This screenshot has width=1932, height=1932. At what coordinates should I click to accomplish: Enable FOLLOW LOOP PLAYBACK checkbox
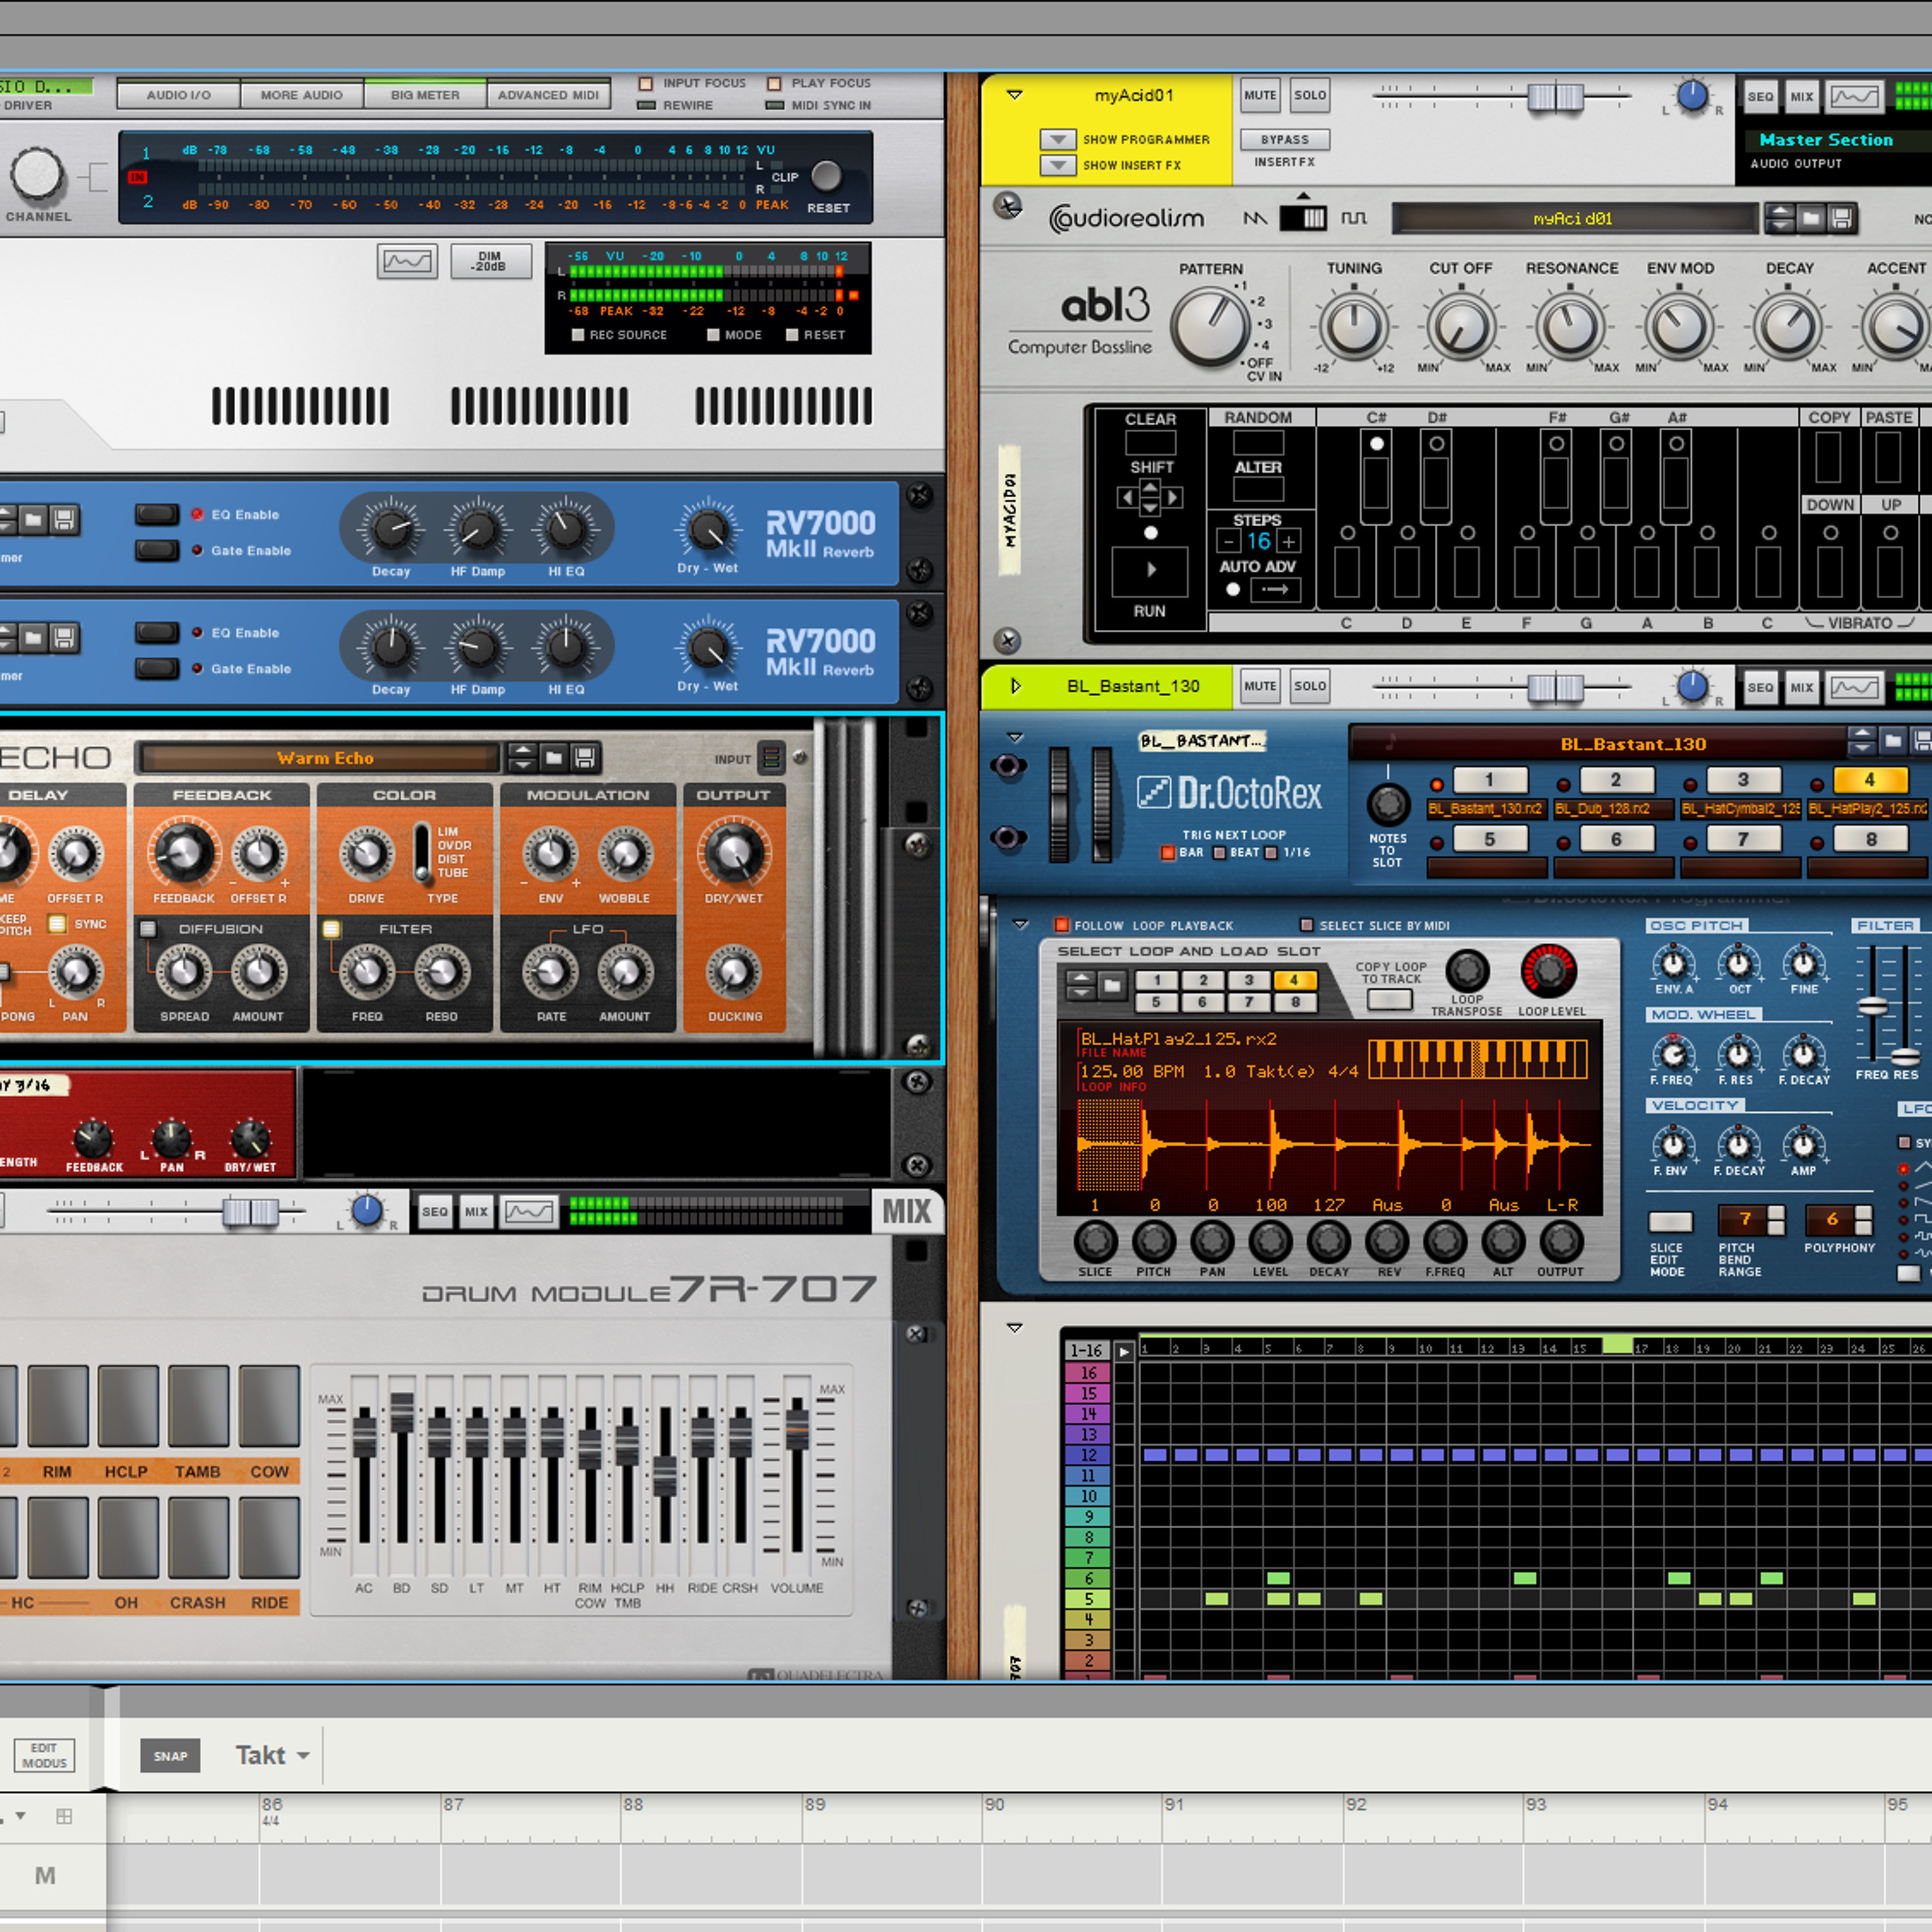(1062, 925)
